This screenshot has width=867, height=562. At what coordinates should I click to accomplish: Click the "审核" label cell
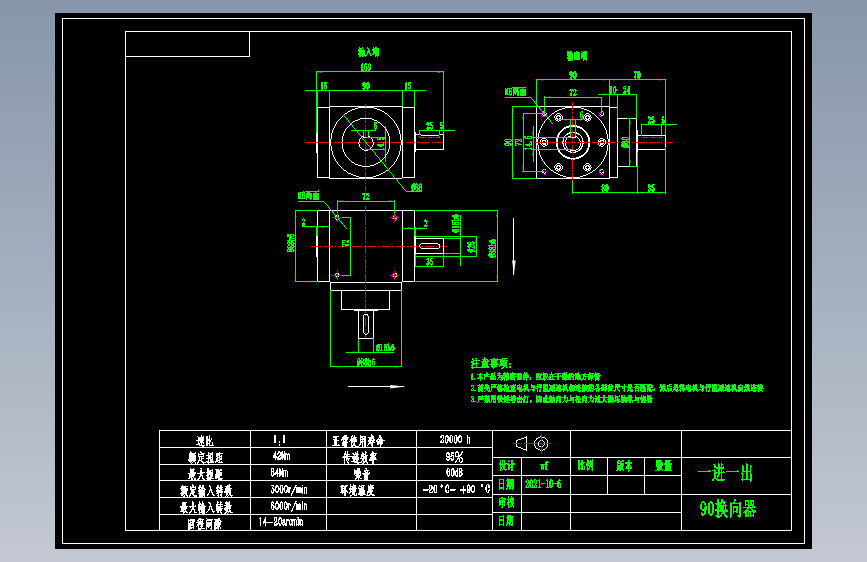506,502
